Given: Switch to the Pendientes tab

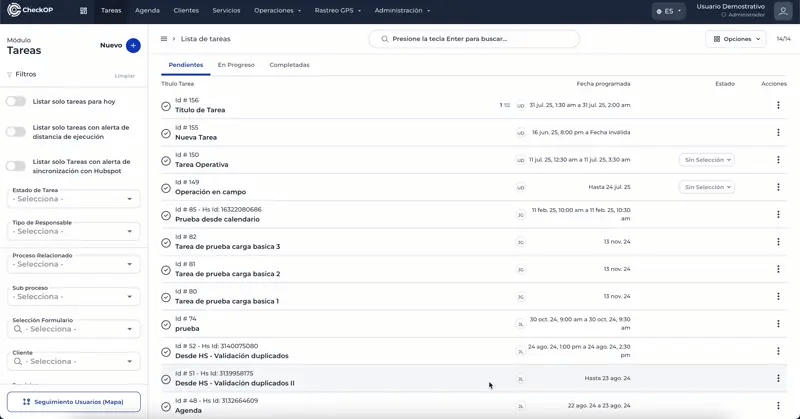Looking at the screenshot, I should 186,65.
